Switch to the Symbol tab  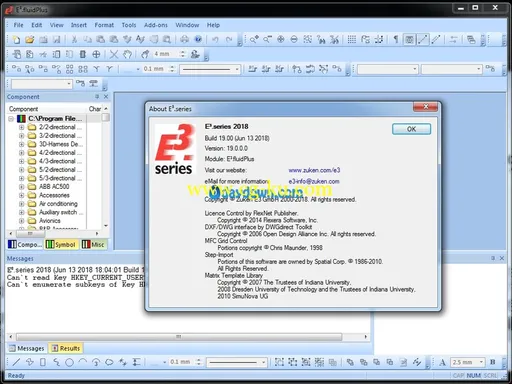61,245
